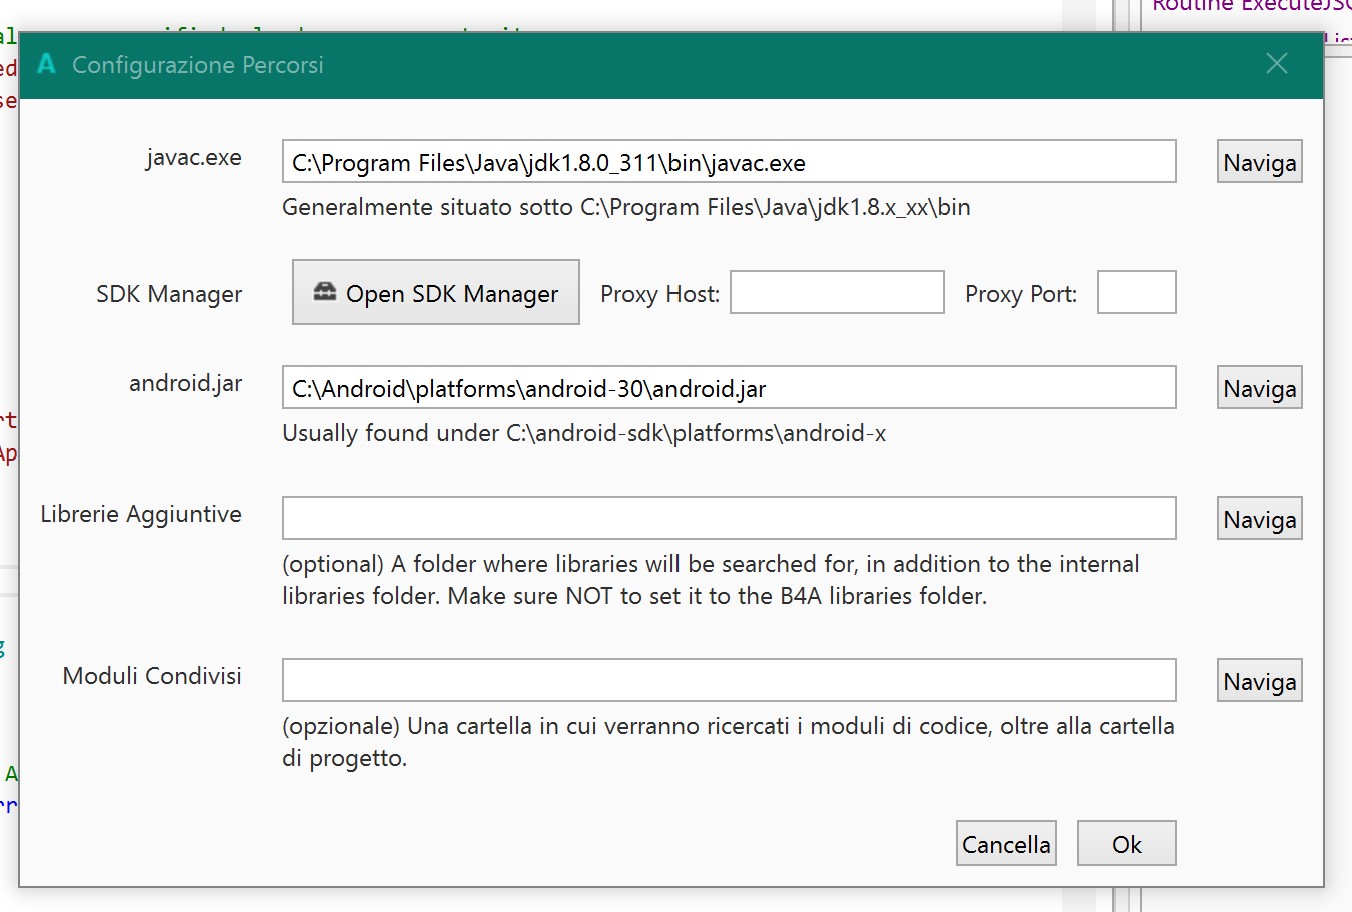Viewport: 1352px width, 912px height.
Task: Hit Naviga beside the Moduli Condivisi field
Action: [x=1259, y=681]
